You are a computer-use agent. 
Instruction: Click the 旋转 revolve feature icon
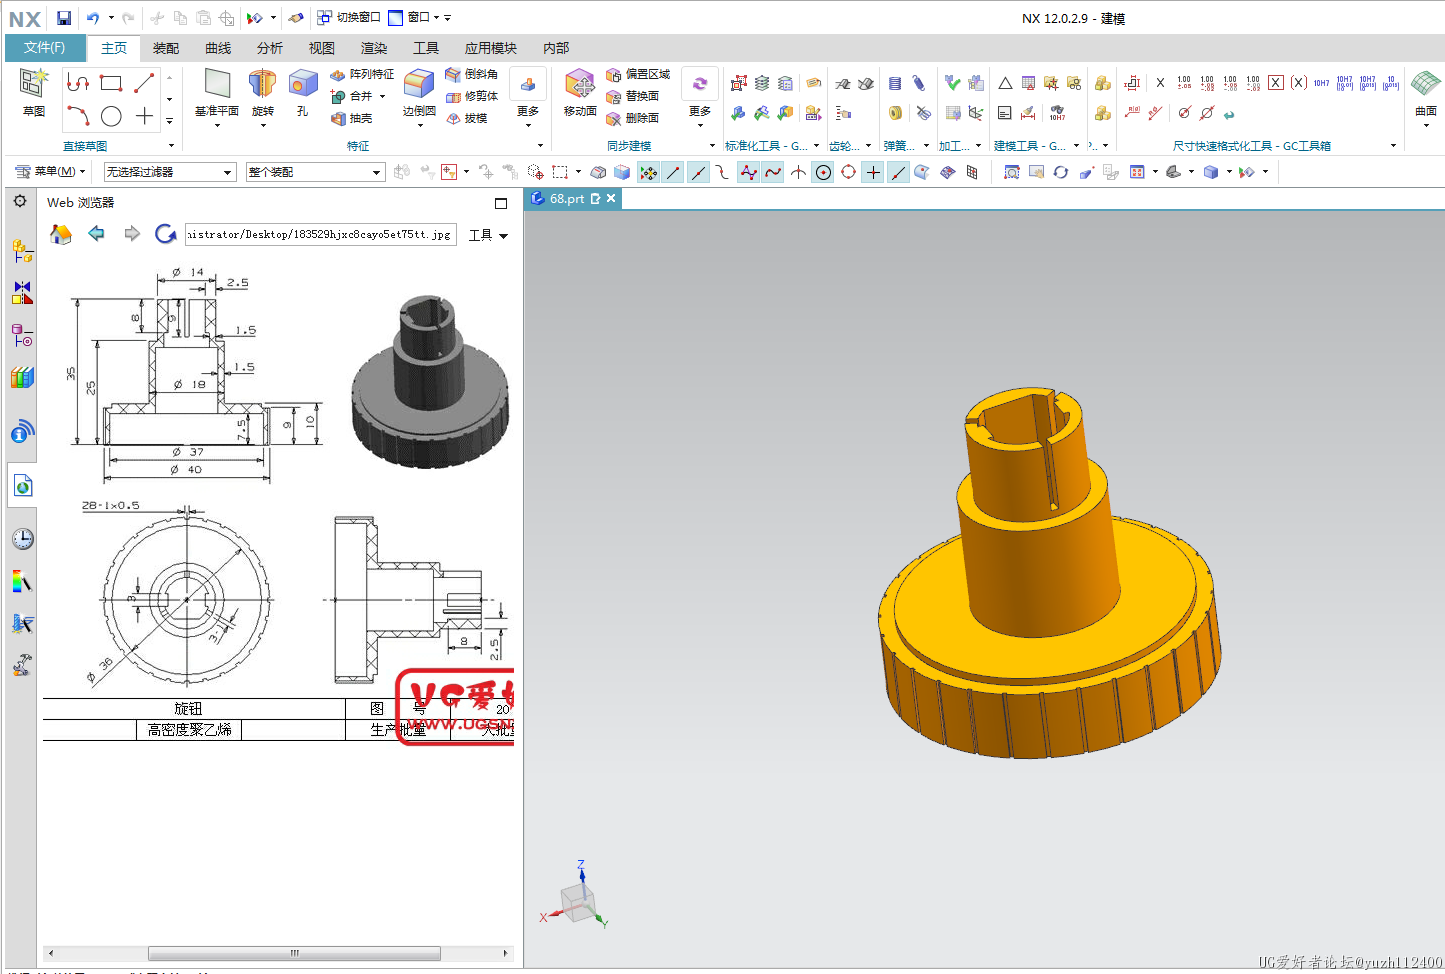(x=263, y=83)
